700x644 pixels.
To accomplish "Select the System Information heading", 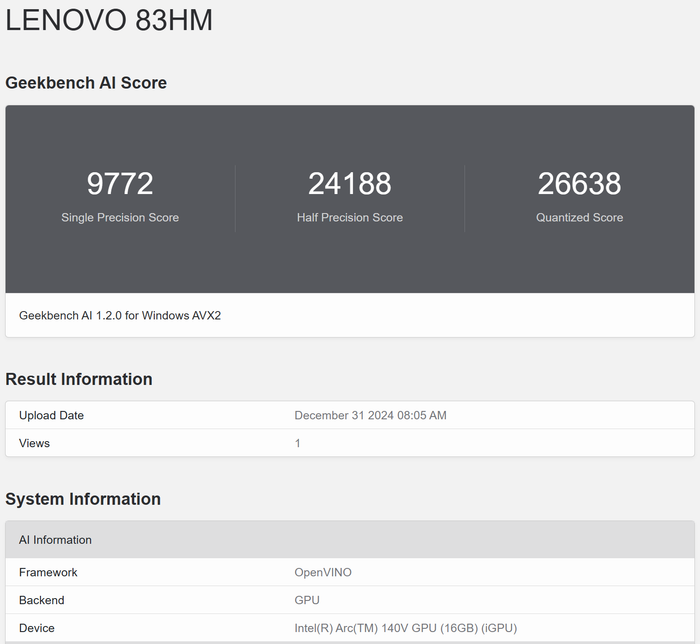I will (83, 499).
